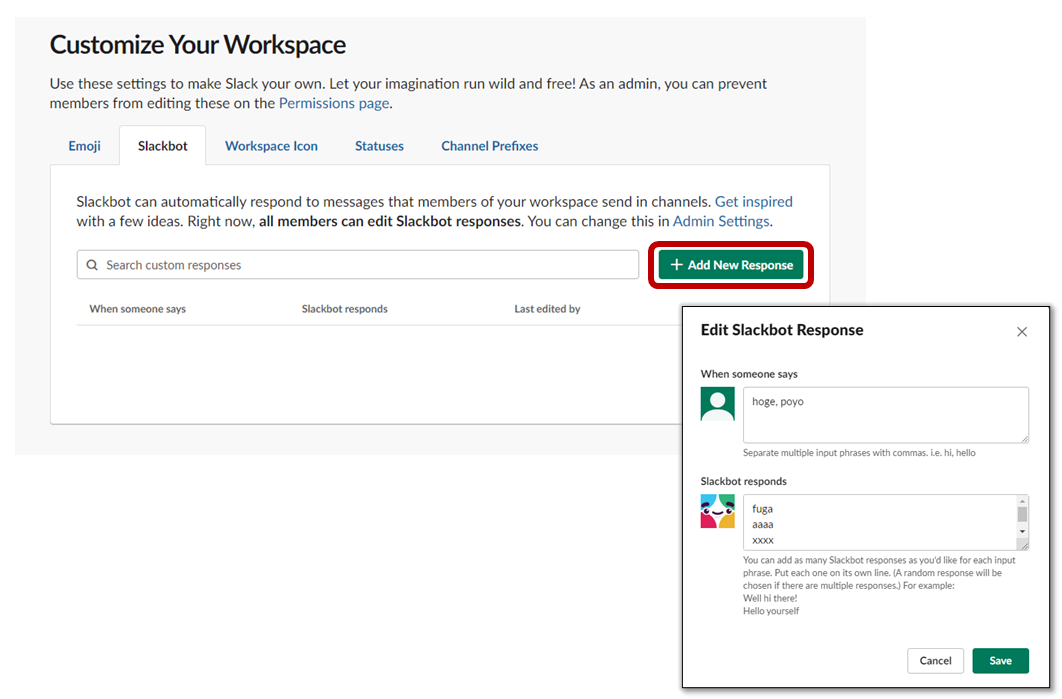Click the scrollbar up arrow in Slackbot responds box
1062x699 pixels.
[1023, 500]
